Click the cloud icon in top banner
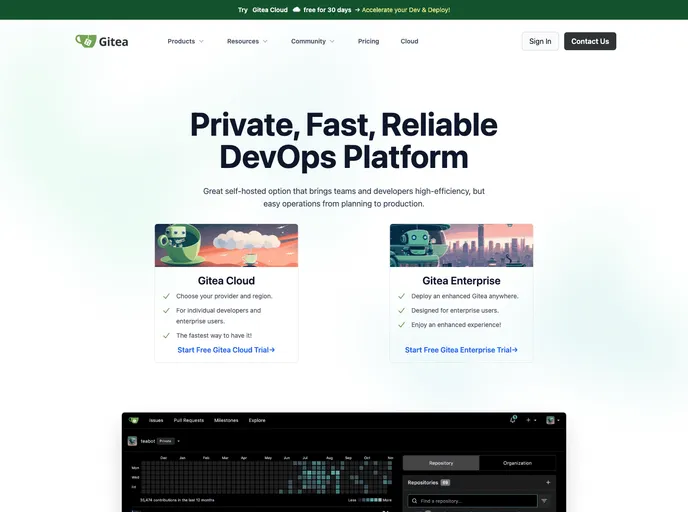This screenshot has width=688, height=512. point(297,9)
